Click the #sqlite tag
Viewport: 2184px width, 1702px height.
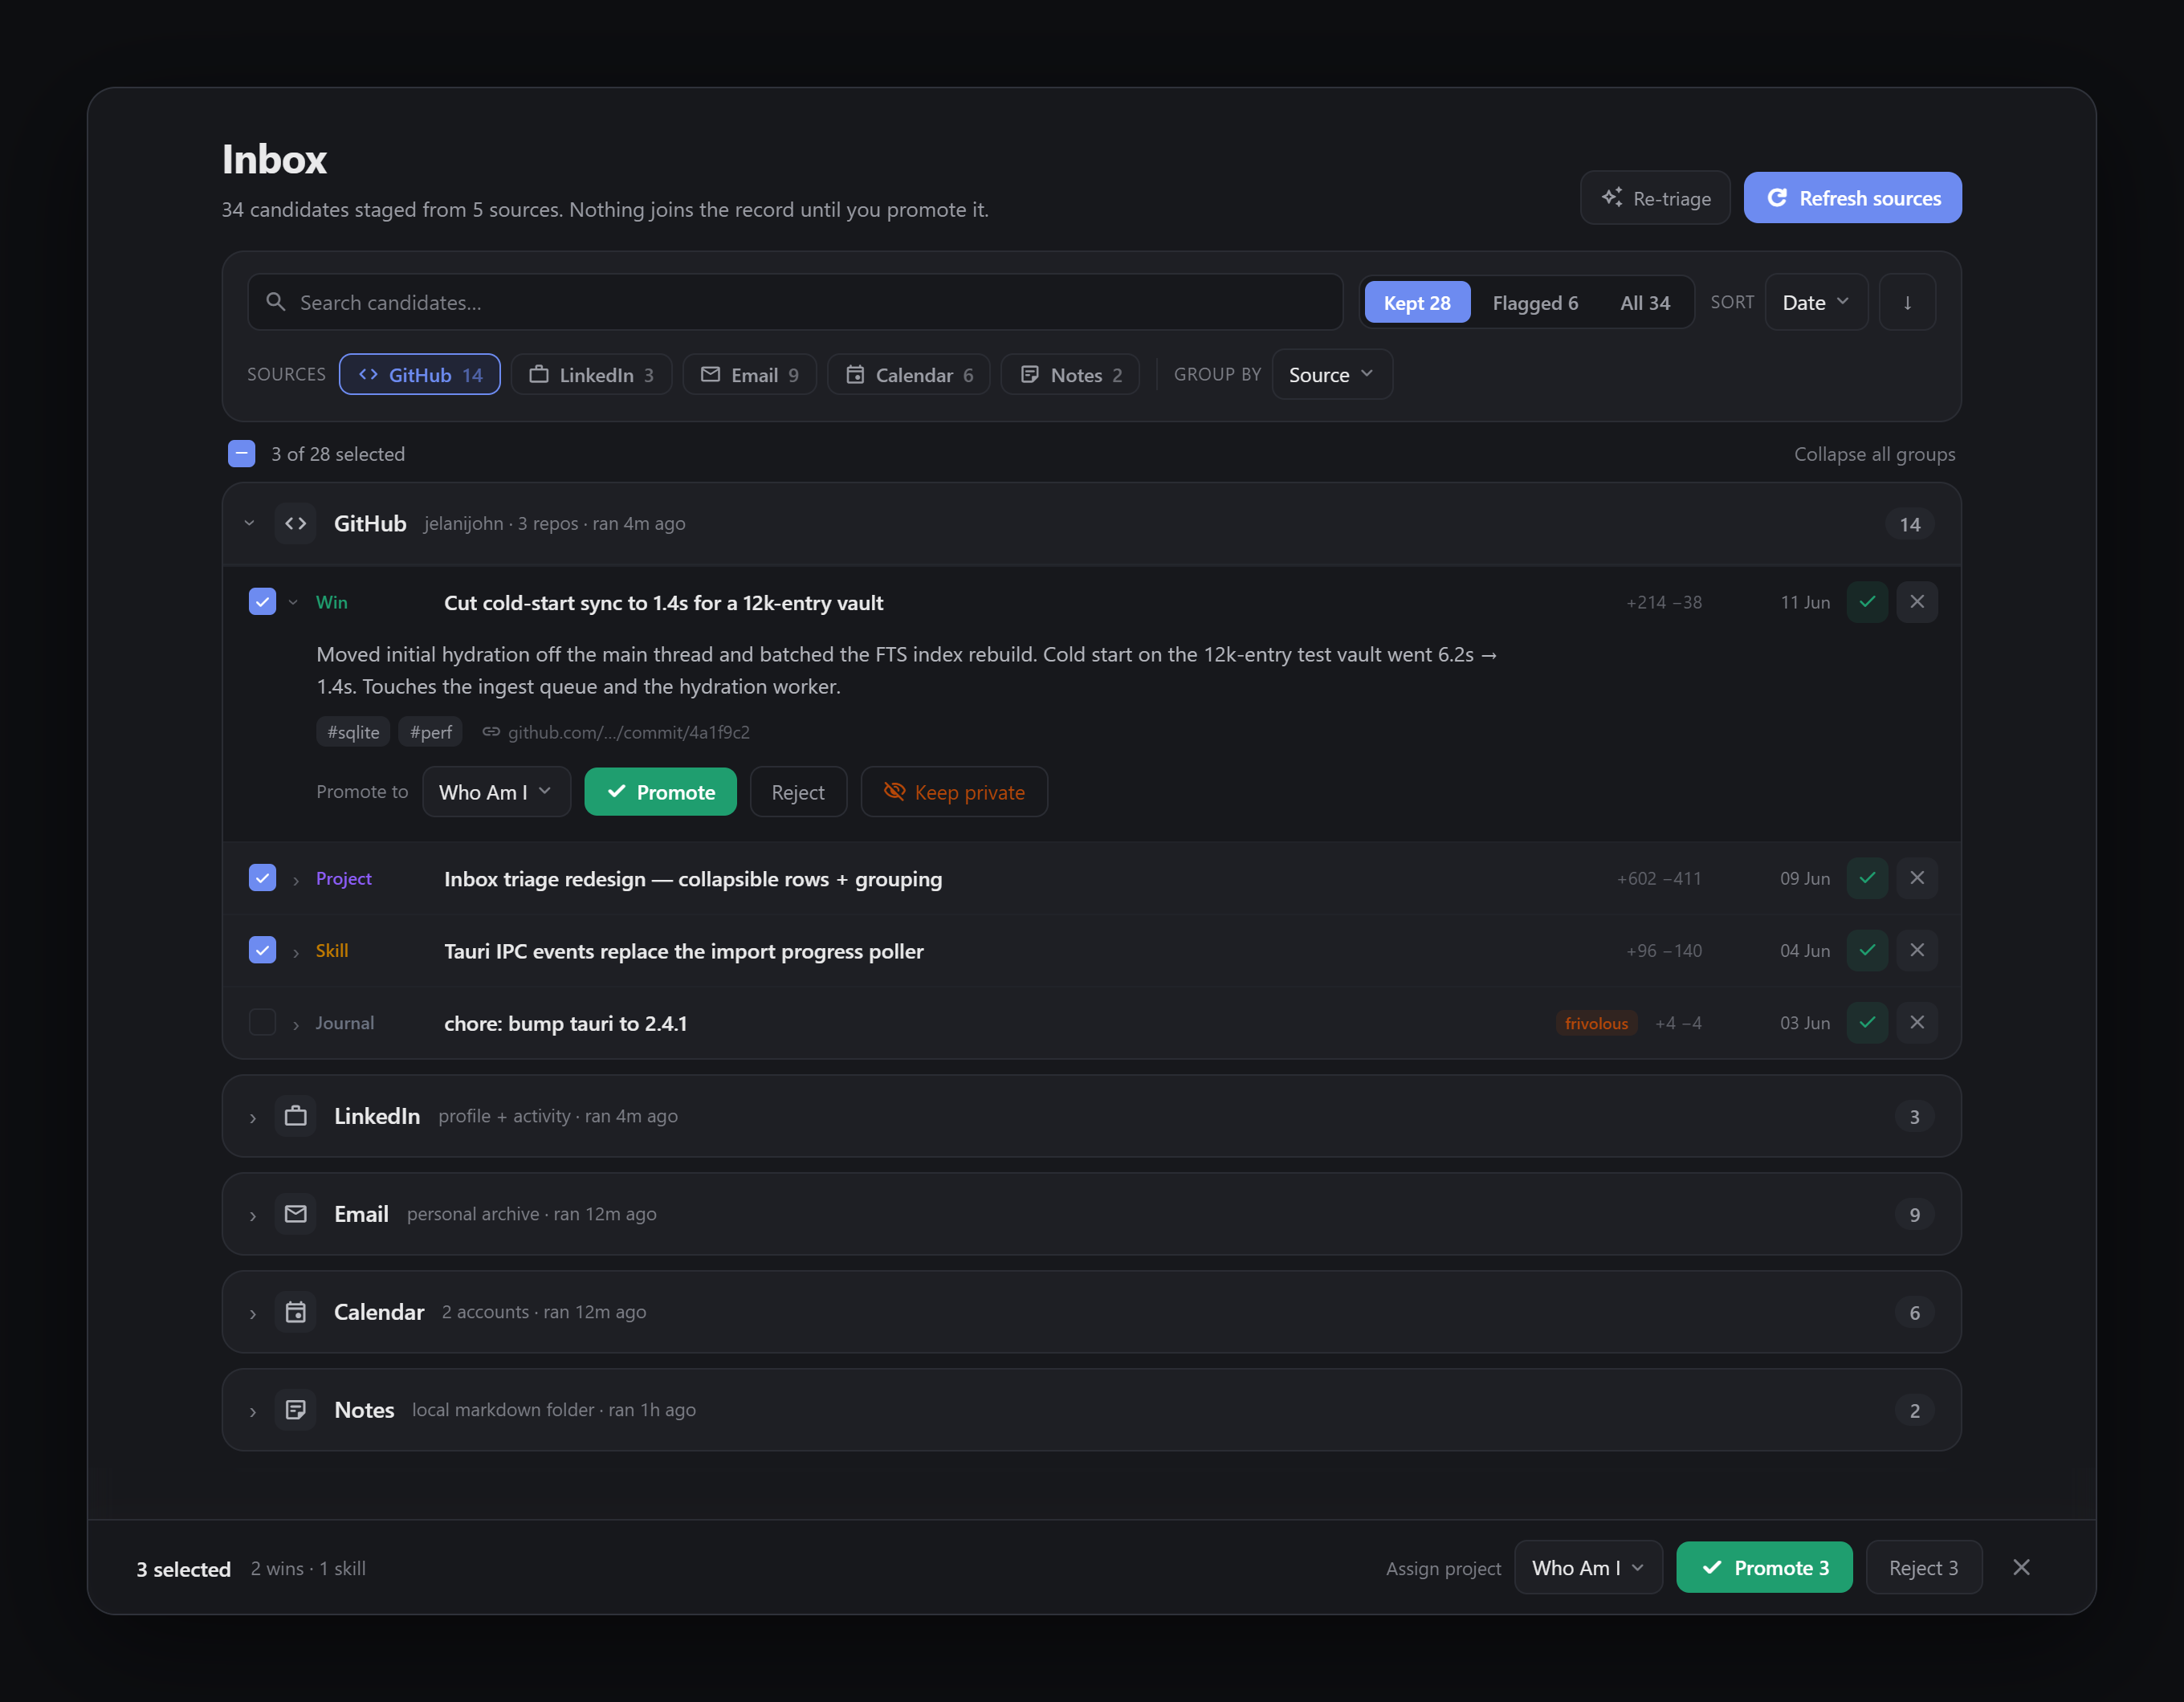353,732
